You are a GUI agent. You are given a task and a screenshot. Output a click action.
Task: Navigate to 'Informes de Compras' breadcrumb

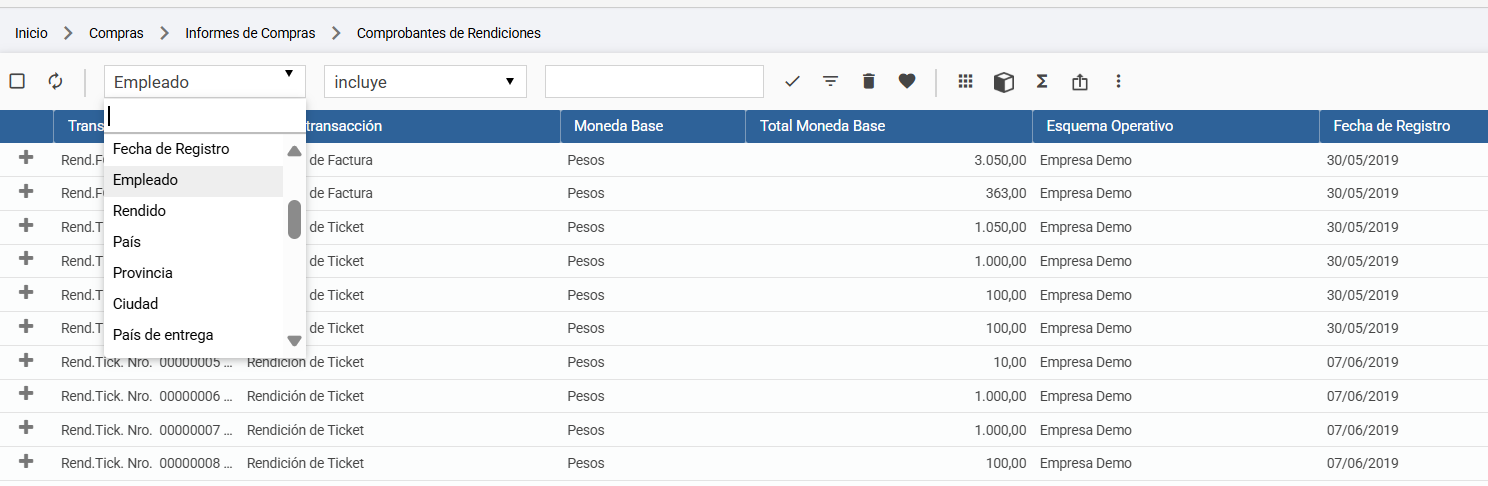pos(250,33)
